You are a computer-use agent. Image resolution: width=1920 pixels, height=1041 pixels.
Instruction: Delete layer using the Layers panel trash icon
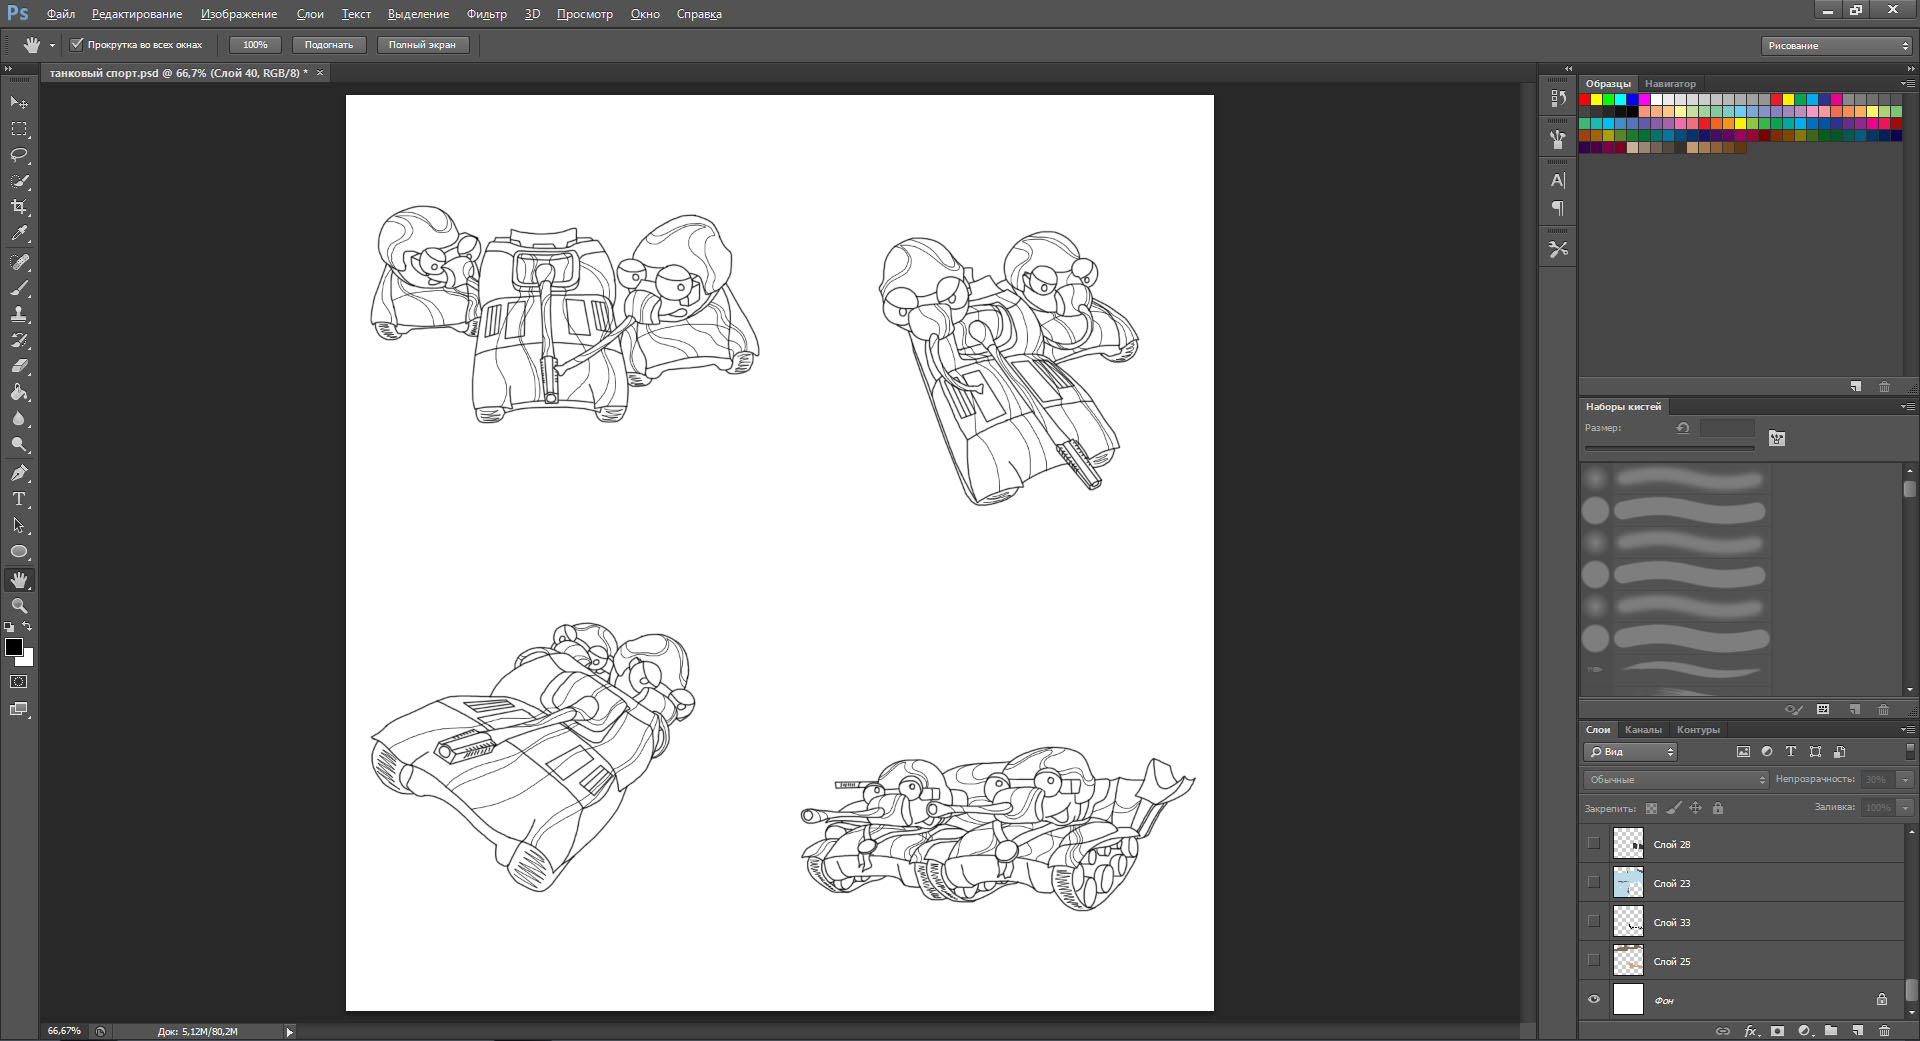pos(1884,1031)
